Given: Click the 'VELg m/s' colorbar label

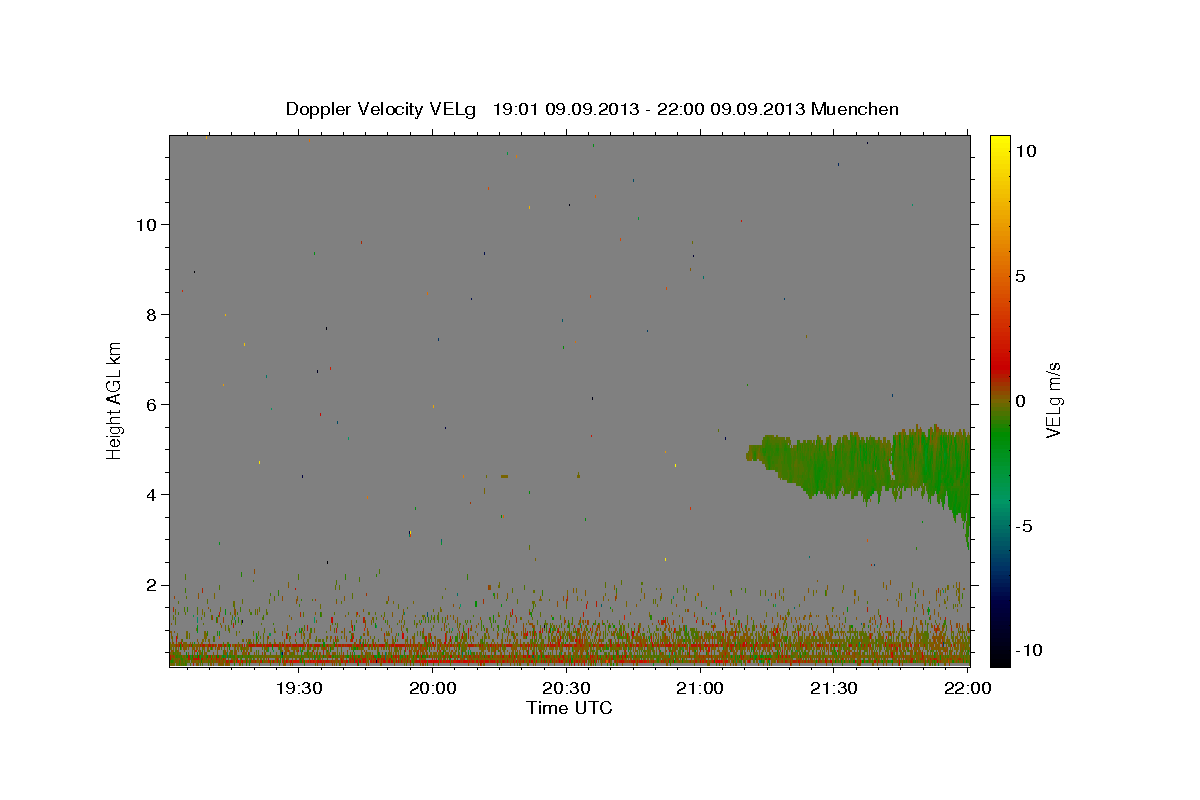Looking at the screenshot, I should pyautogui.click(x=1054, y=400).
